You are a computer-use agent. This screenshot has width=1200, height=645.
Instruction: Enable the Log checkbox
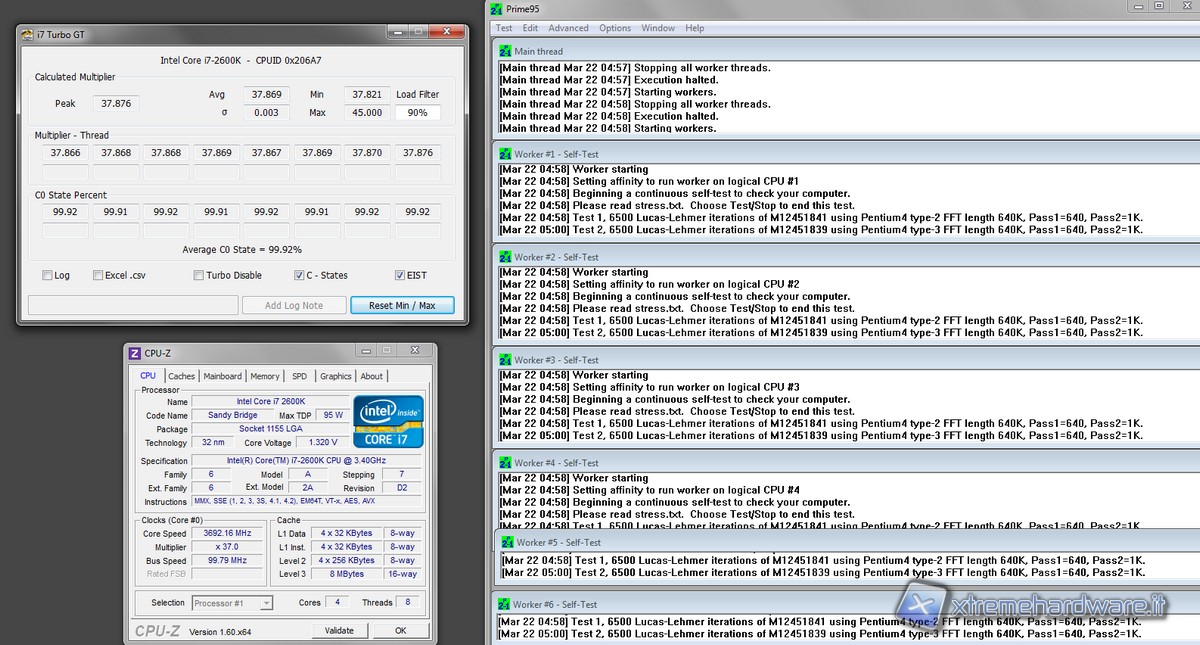coord(48,276)
